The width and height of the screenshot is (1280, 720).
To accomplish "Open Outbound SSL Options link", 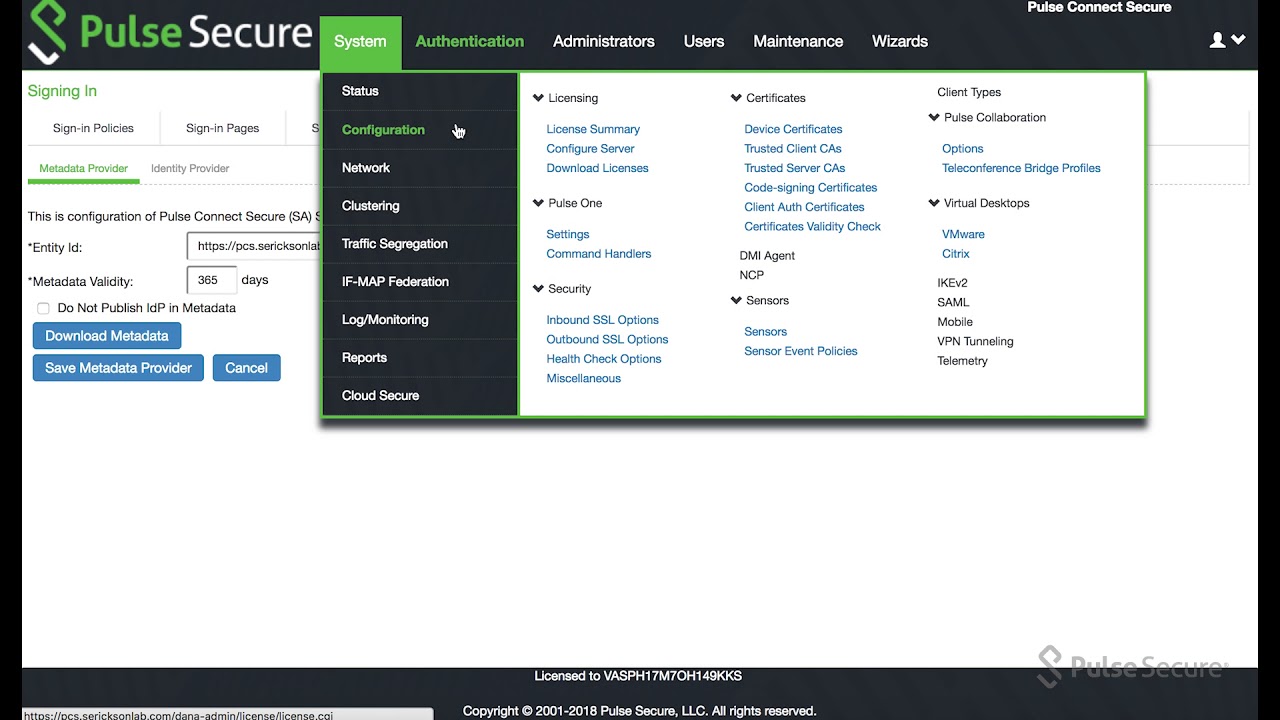I will click(607, 340).
